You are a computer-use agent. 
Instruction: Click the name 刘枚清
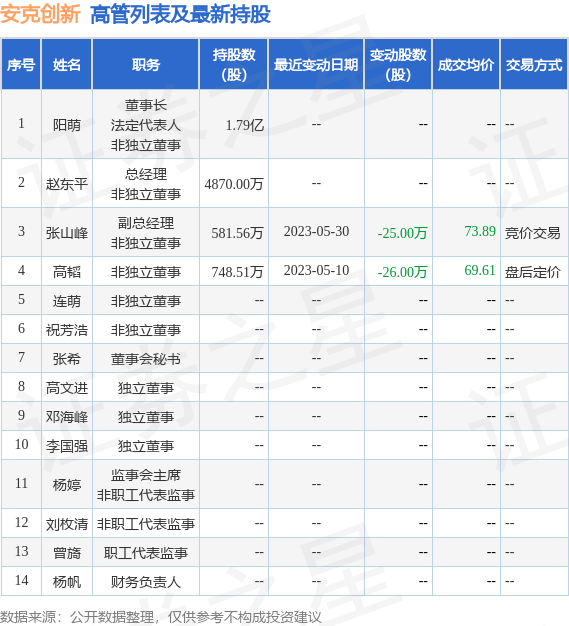(x=67, y=523)
